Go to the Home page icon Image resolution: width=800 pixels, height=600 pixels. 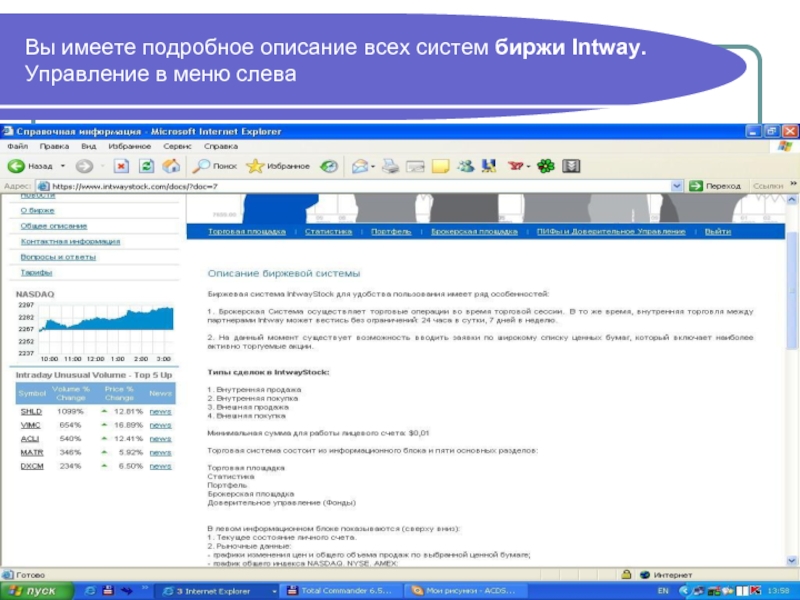[x=171, y=166]
